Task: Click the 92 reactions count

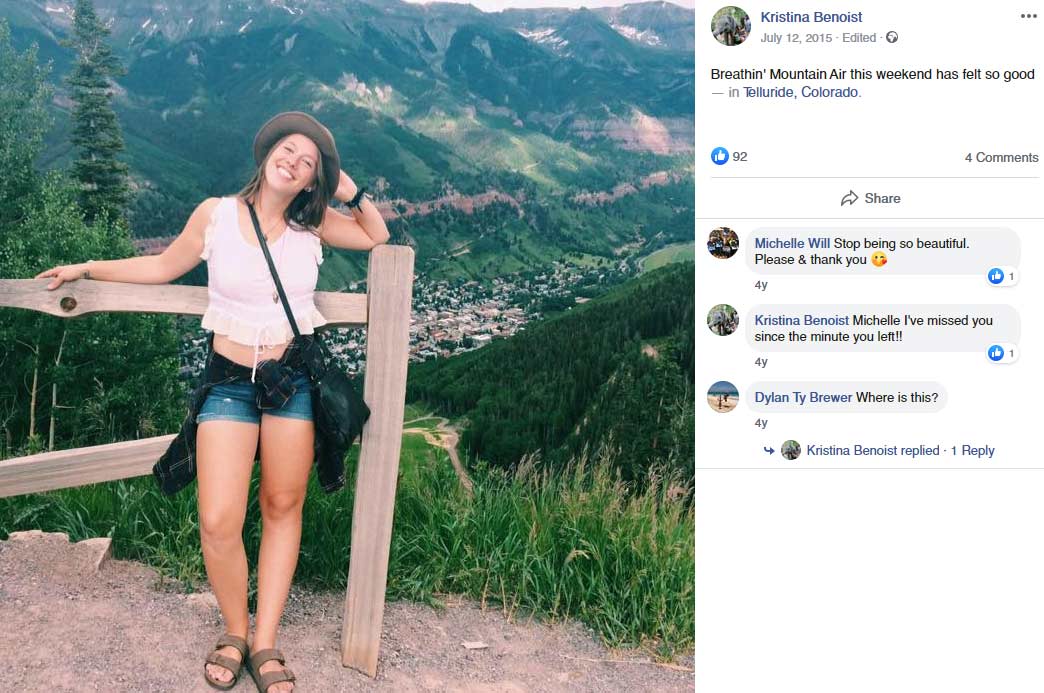Action: pyautogui.click(x=740, y=156)
